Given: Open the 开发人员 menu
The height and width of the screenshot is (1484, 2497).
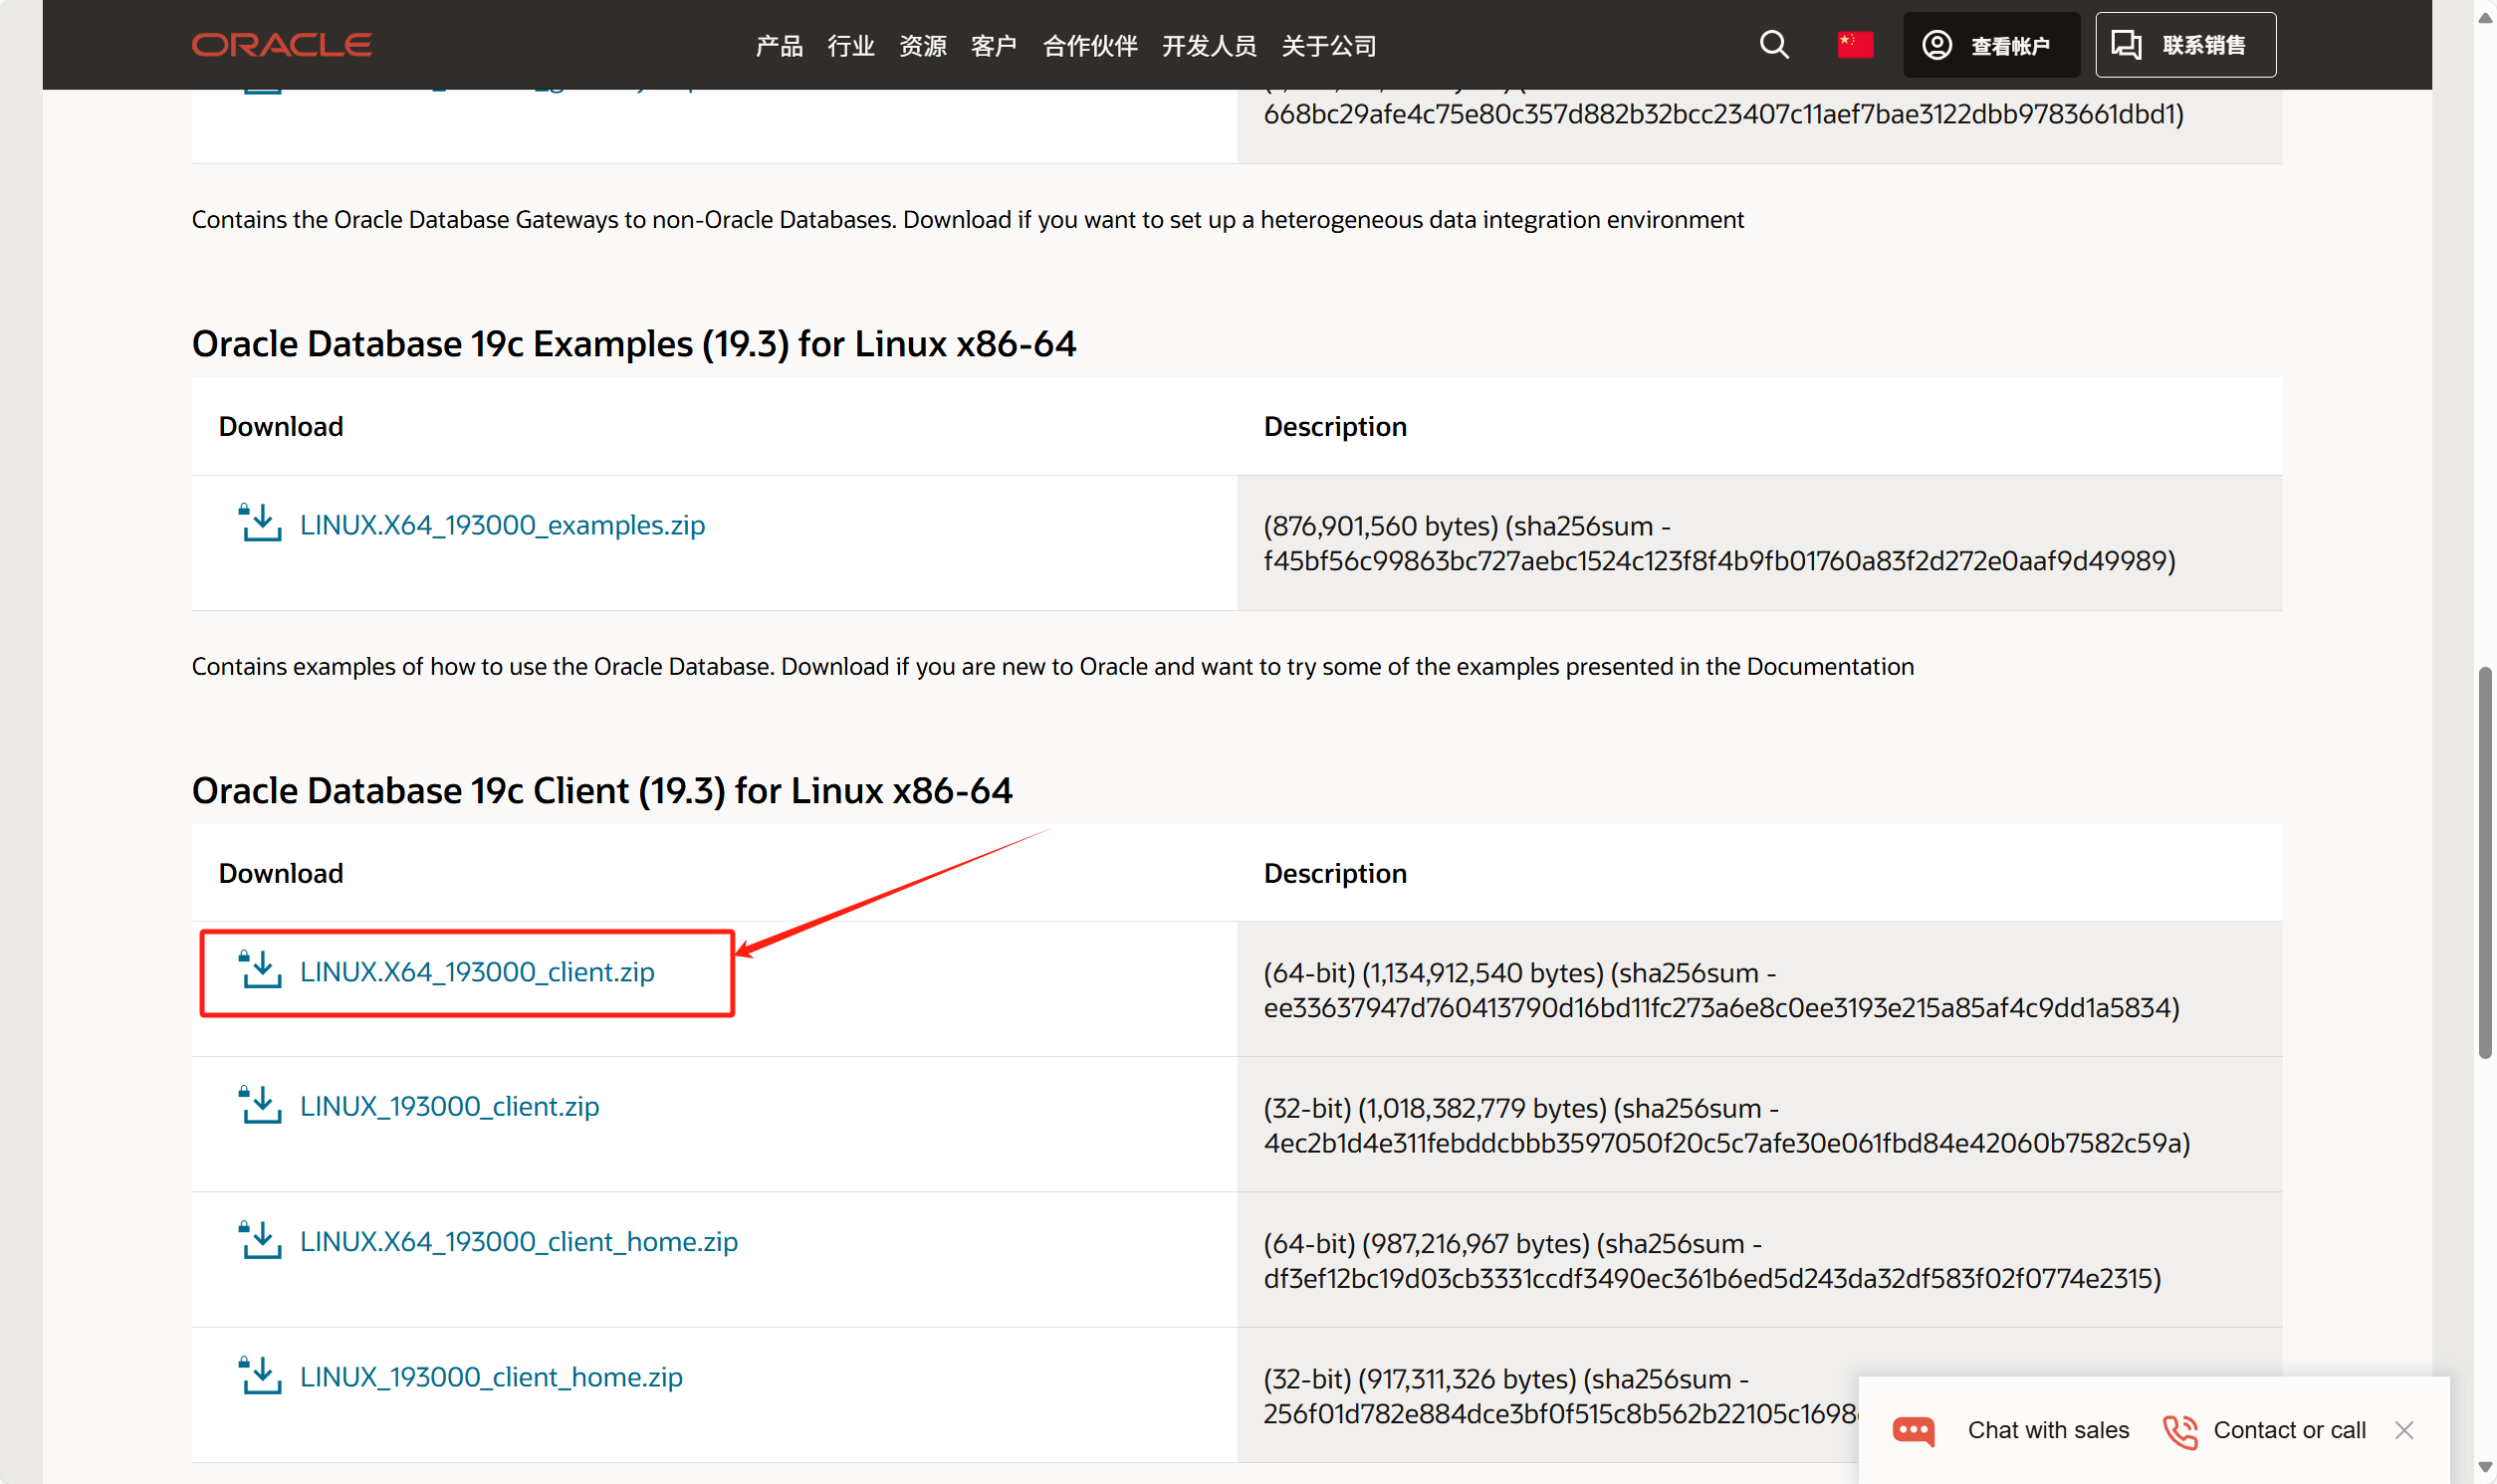Looking at the screenshot, I should [1208, 46].
